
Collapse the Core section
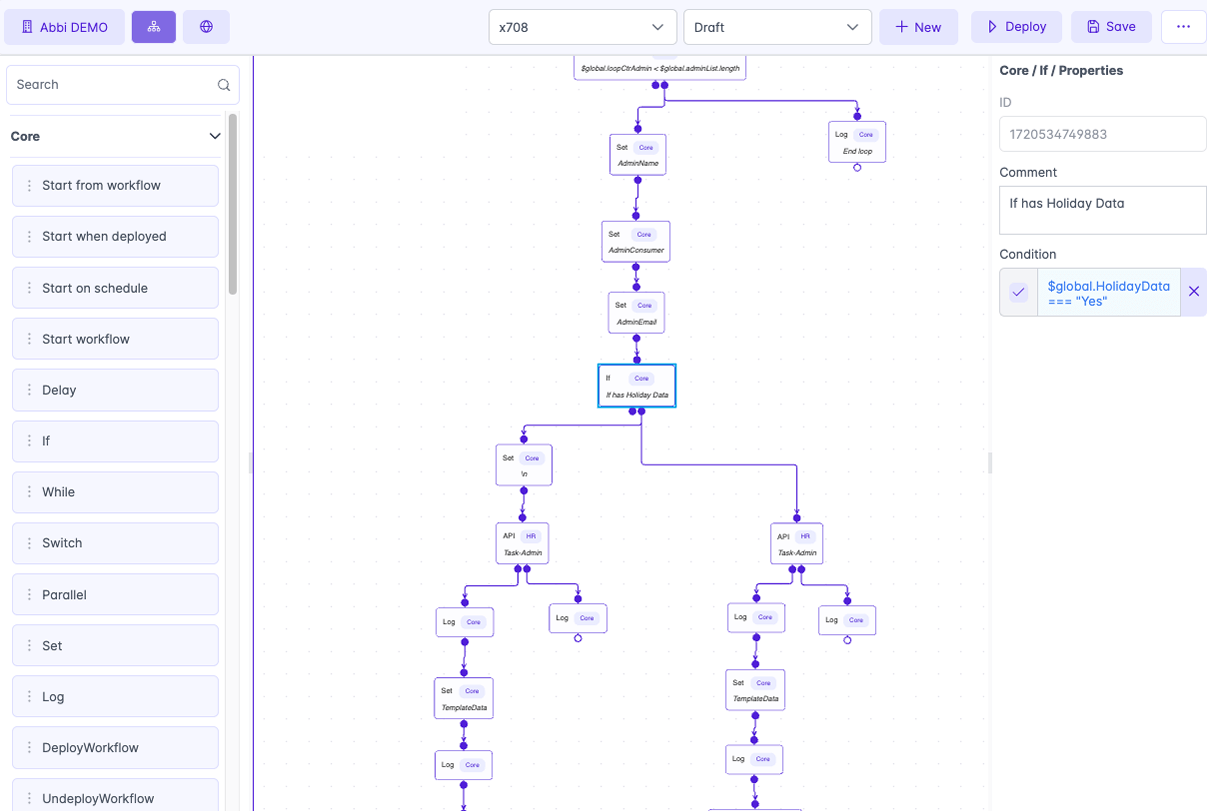tap(214, 136)
